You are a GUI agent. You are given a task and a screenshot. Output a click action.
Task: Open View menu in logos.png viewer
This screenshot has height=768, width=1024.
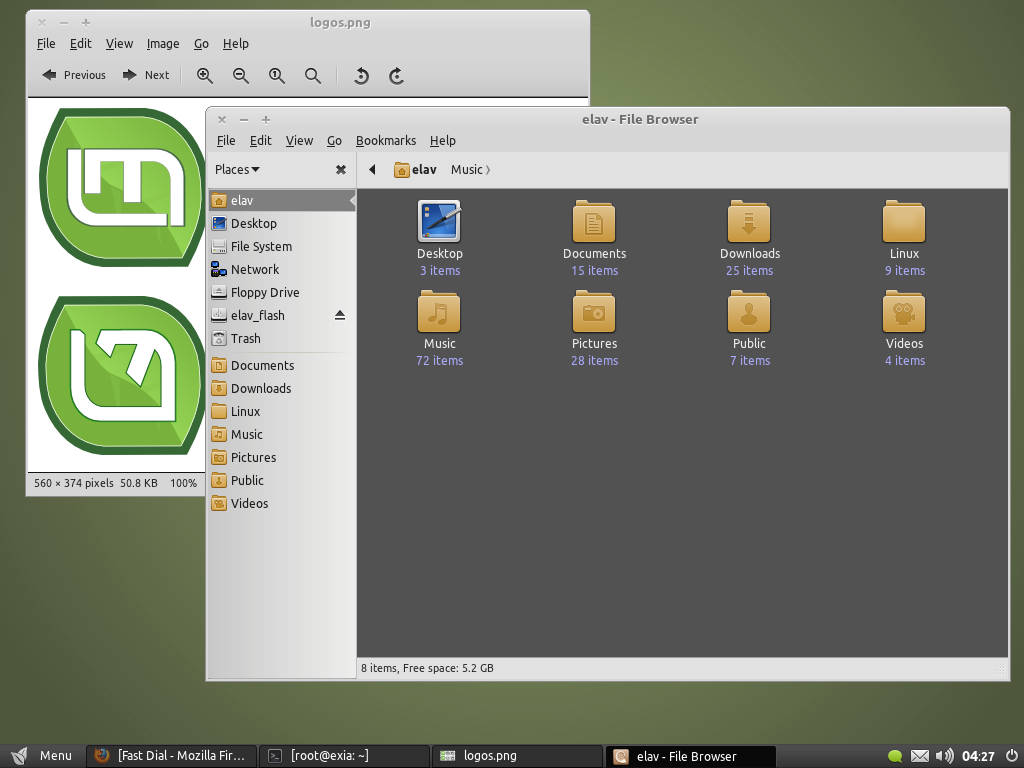pyautogui.click(x=119, y=44)
